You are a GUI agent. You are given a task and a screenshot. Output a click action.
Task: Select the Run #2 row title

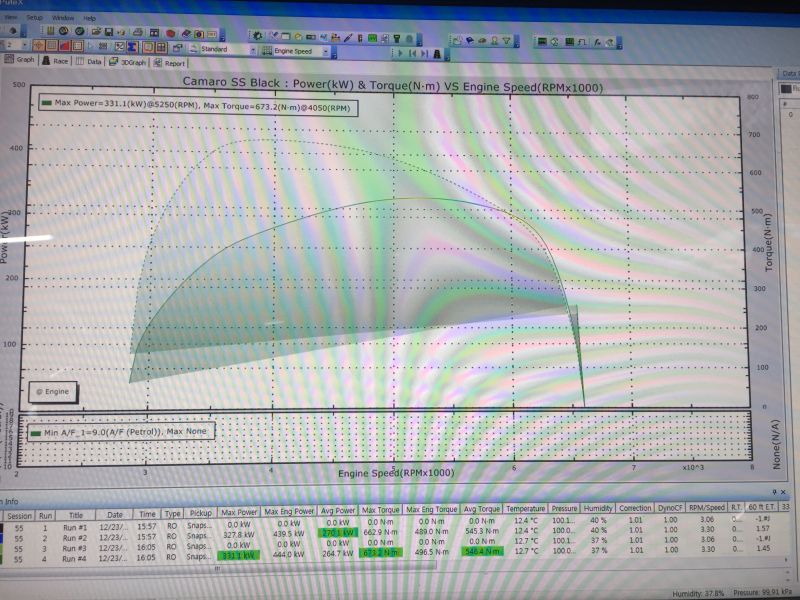(75, 538)
